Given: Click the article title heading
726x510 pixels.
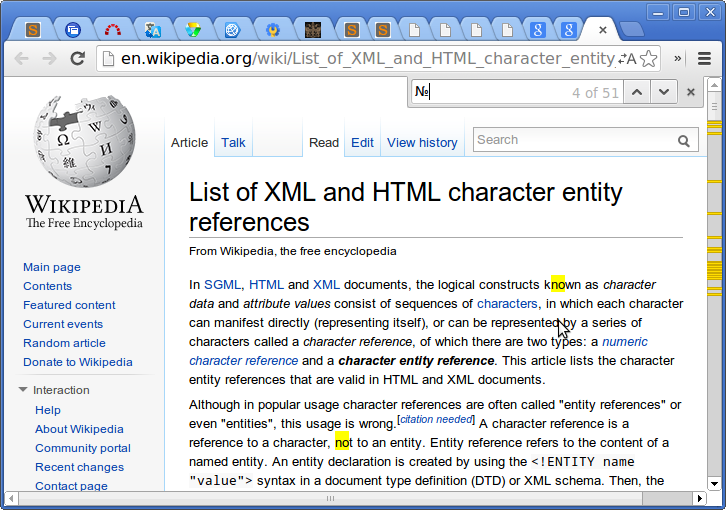Looking at the screenshot, I should 406,207.
